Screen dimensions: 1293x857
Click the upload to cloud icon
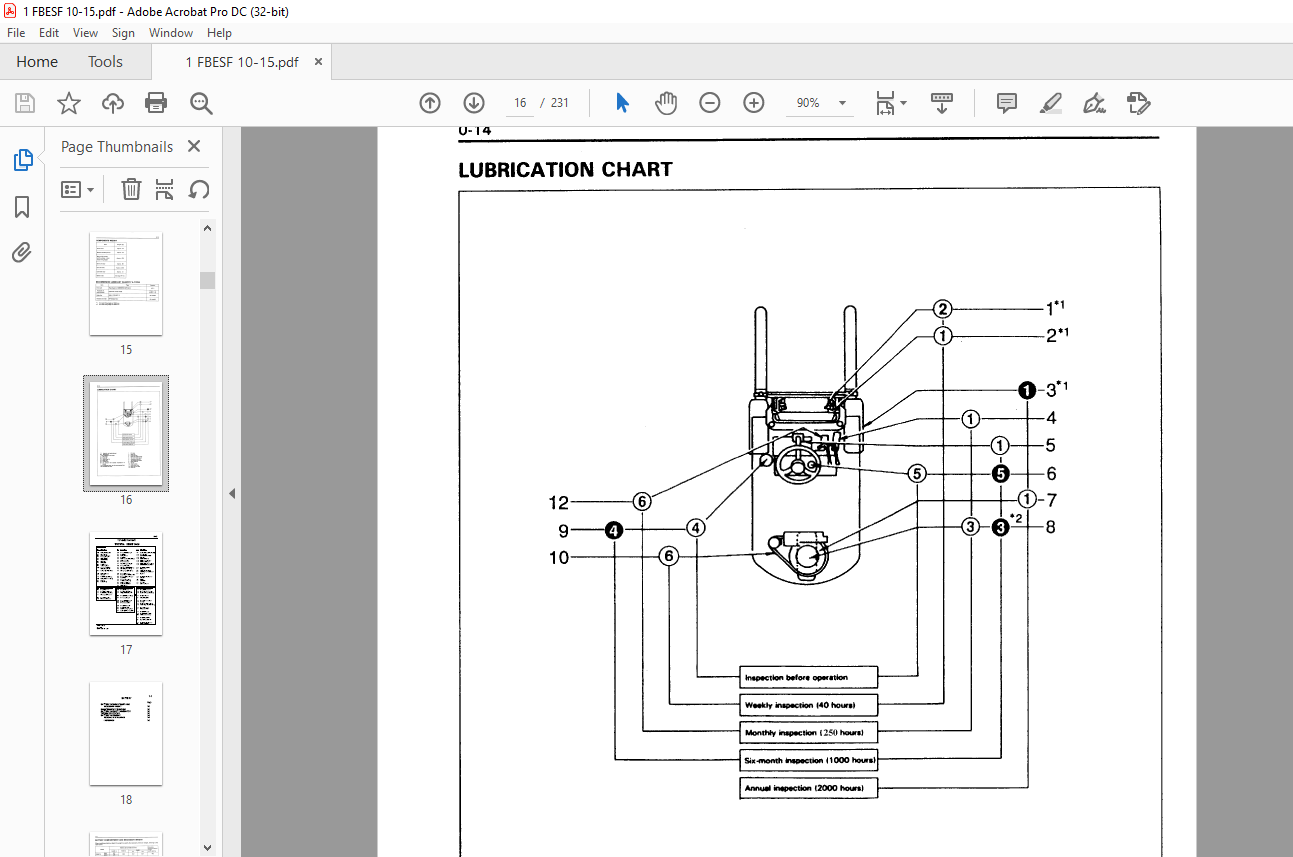(113, 103)
